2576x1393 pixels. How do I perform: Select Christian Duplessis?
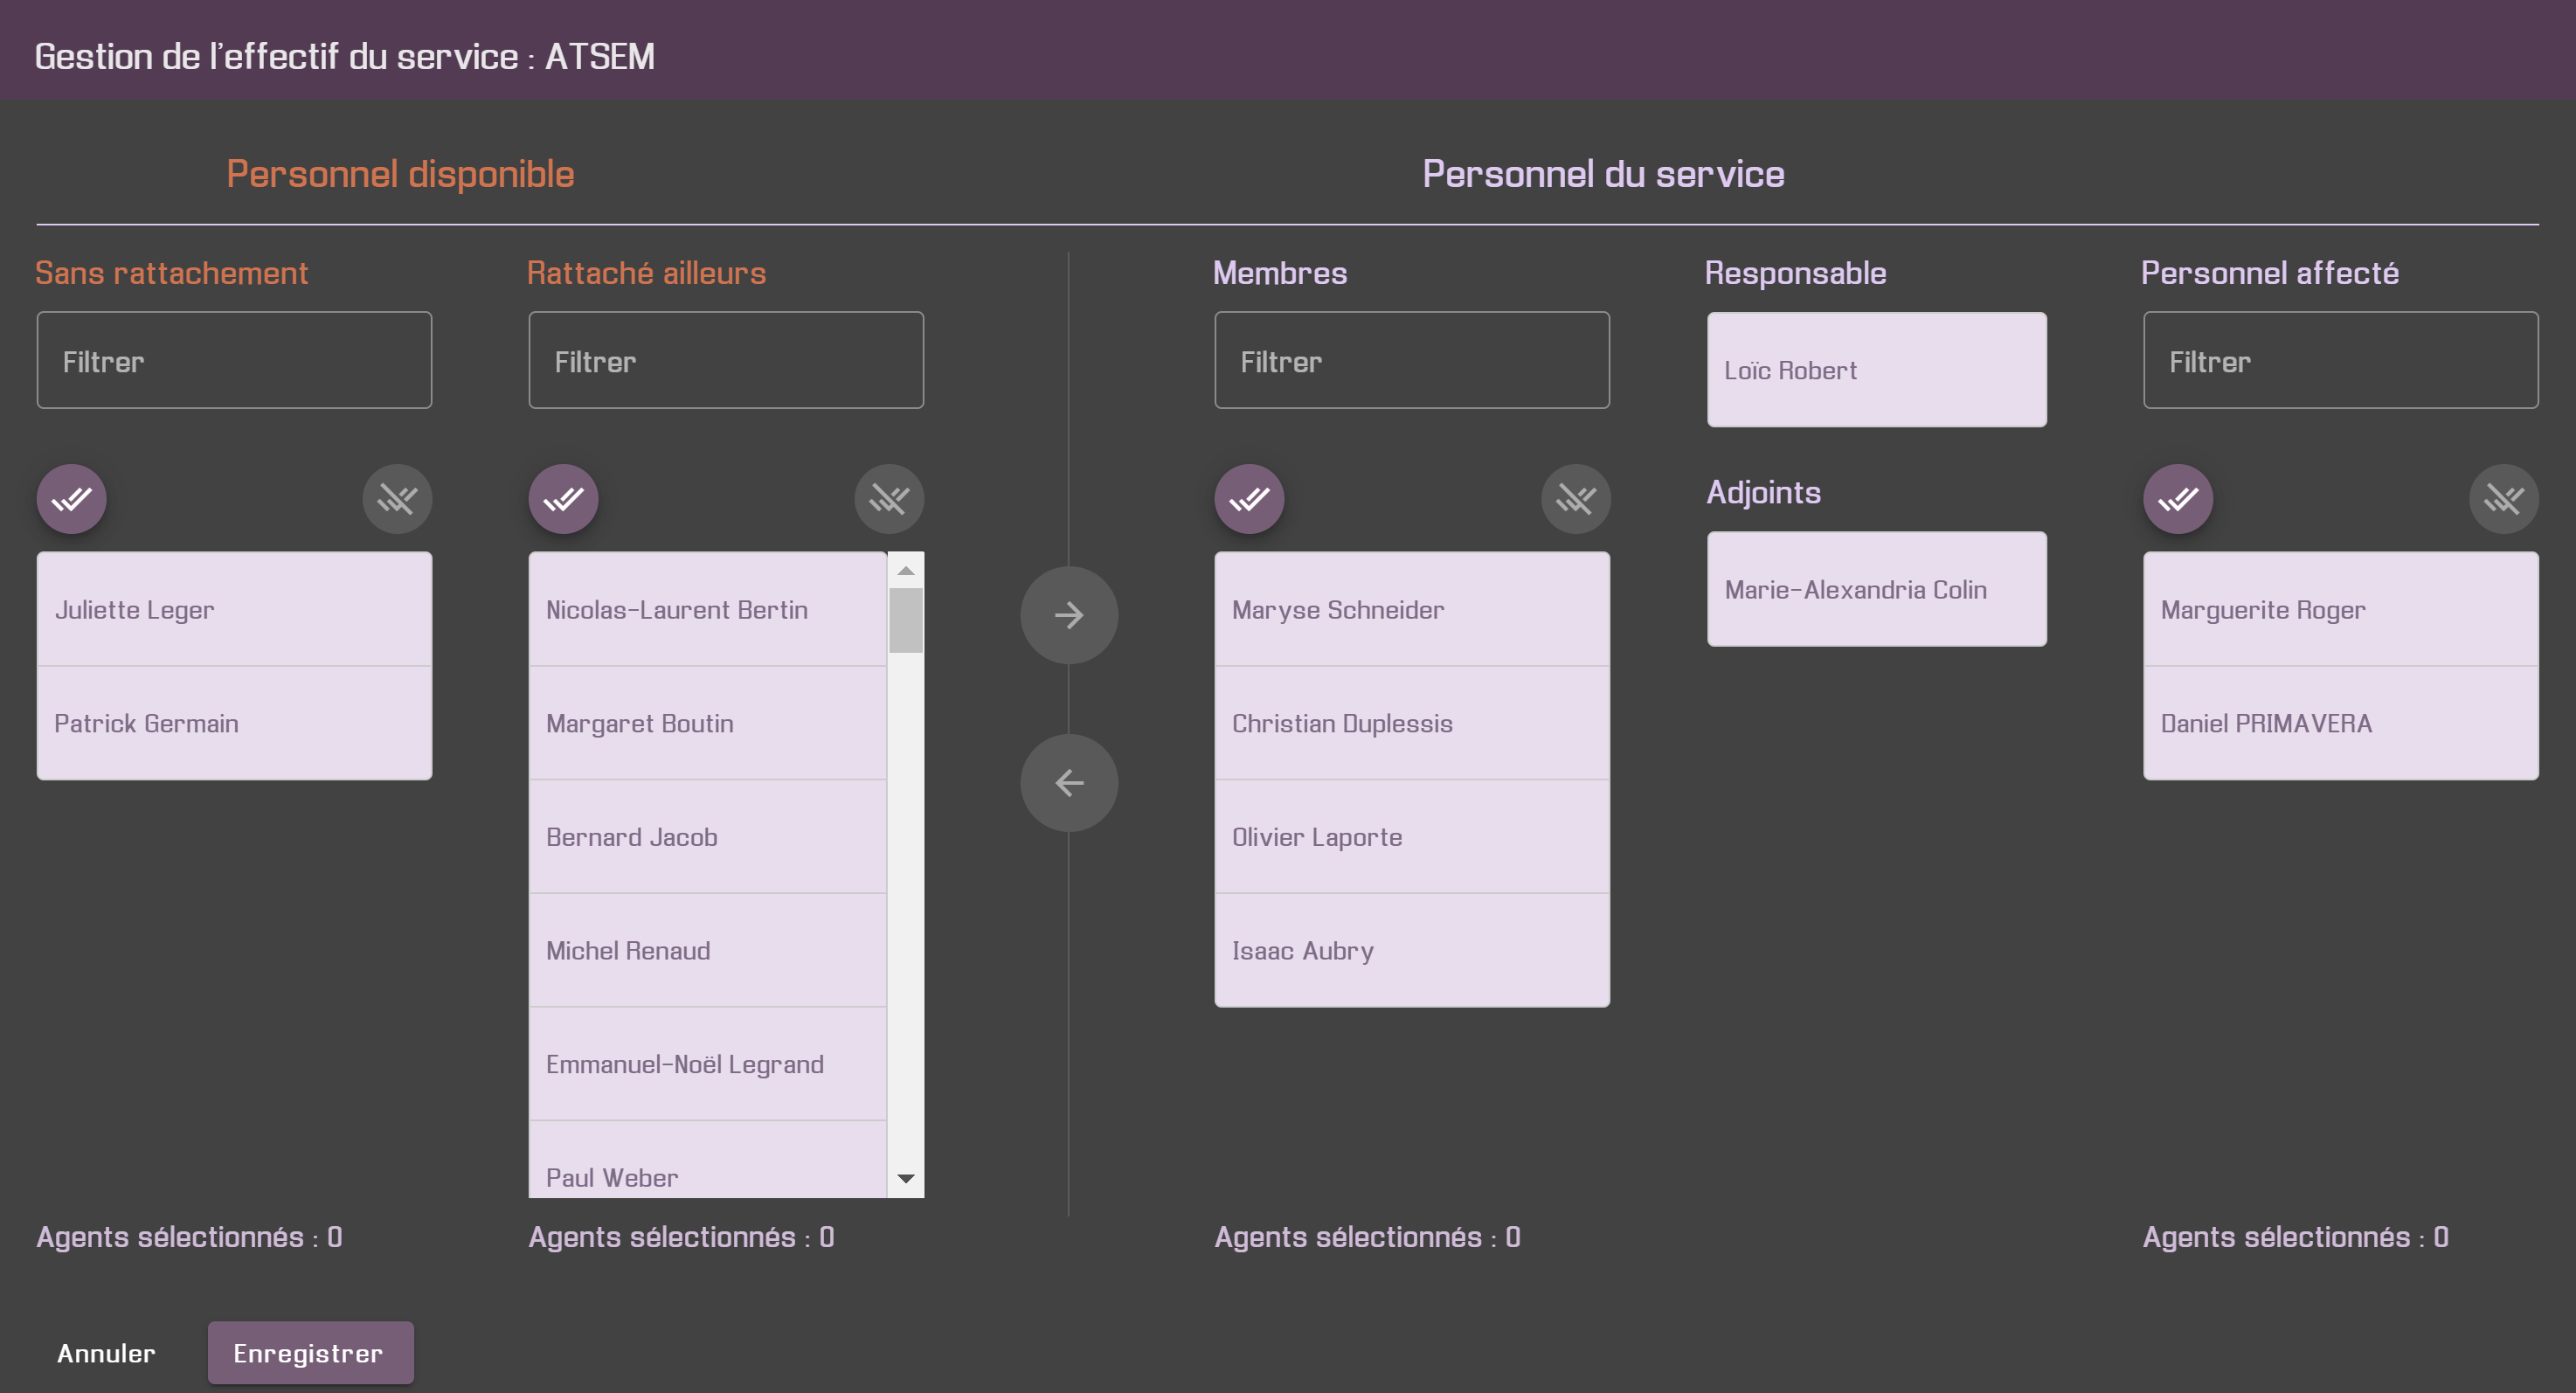[1412, 723]
